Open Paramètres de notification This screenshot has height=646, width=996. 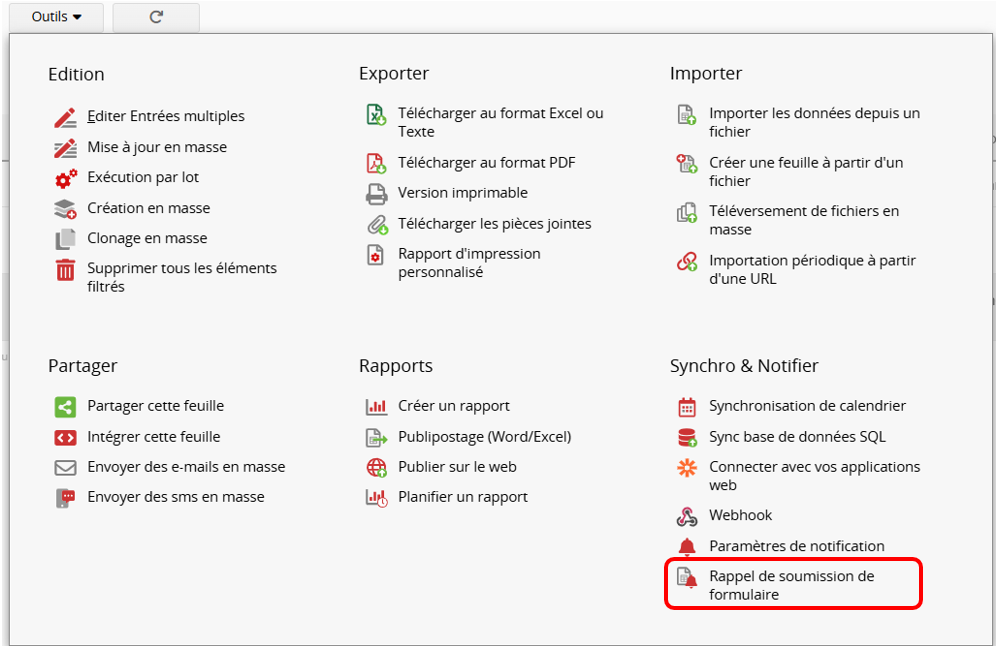tap(796, 546)
